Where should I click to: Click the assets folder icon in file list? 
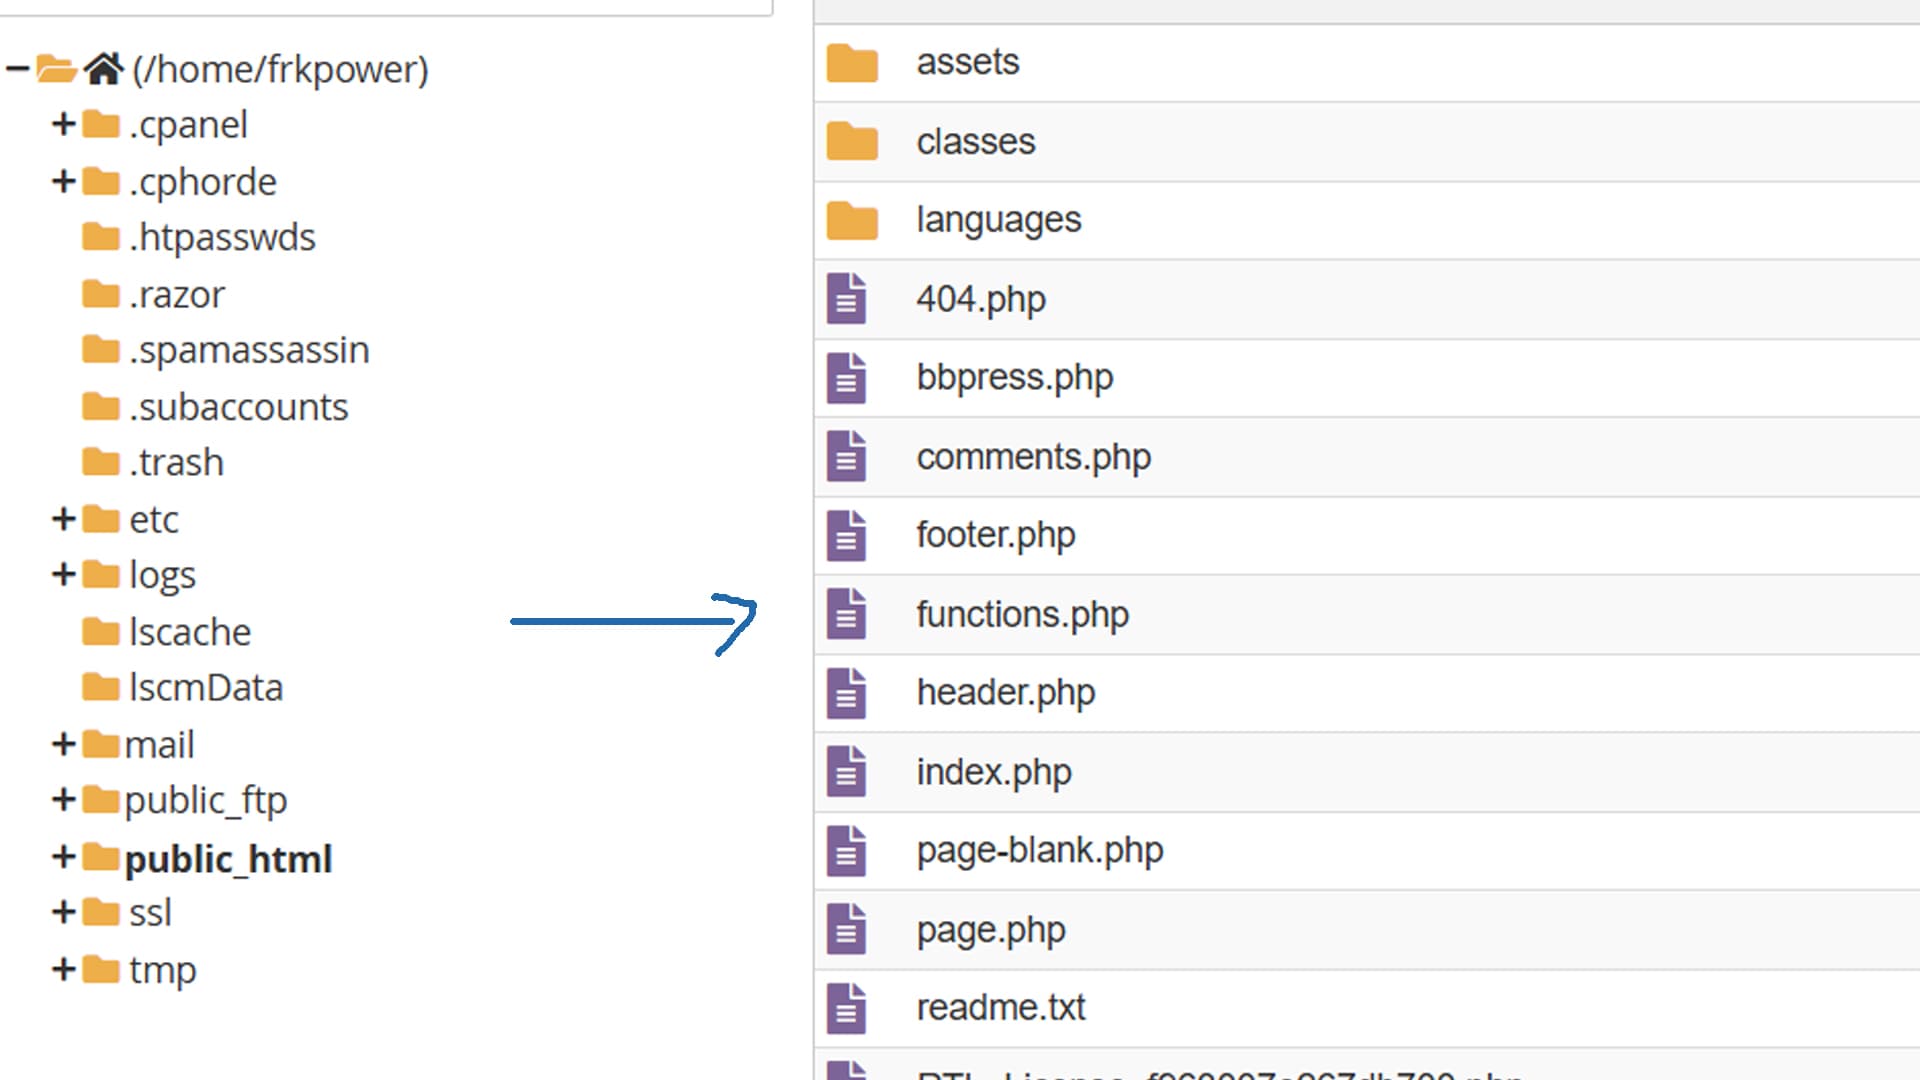click(x=852, y=63)
